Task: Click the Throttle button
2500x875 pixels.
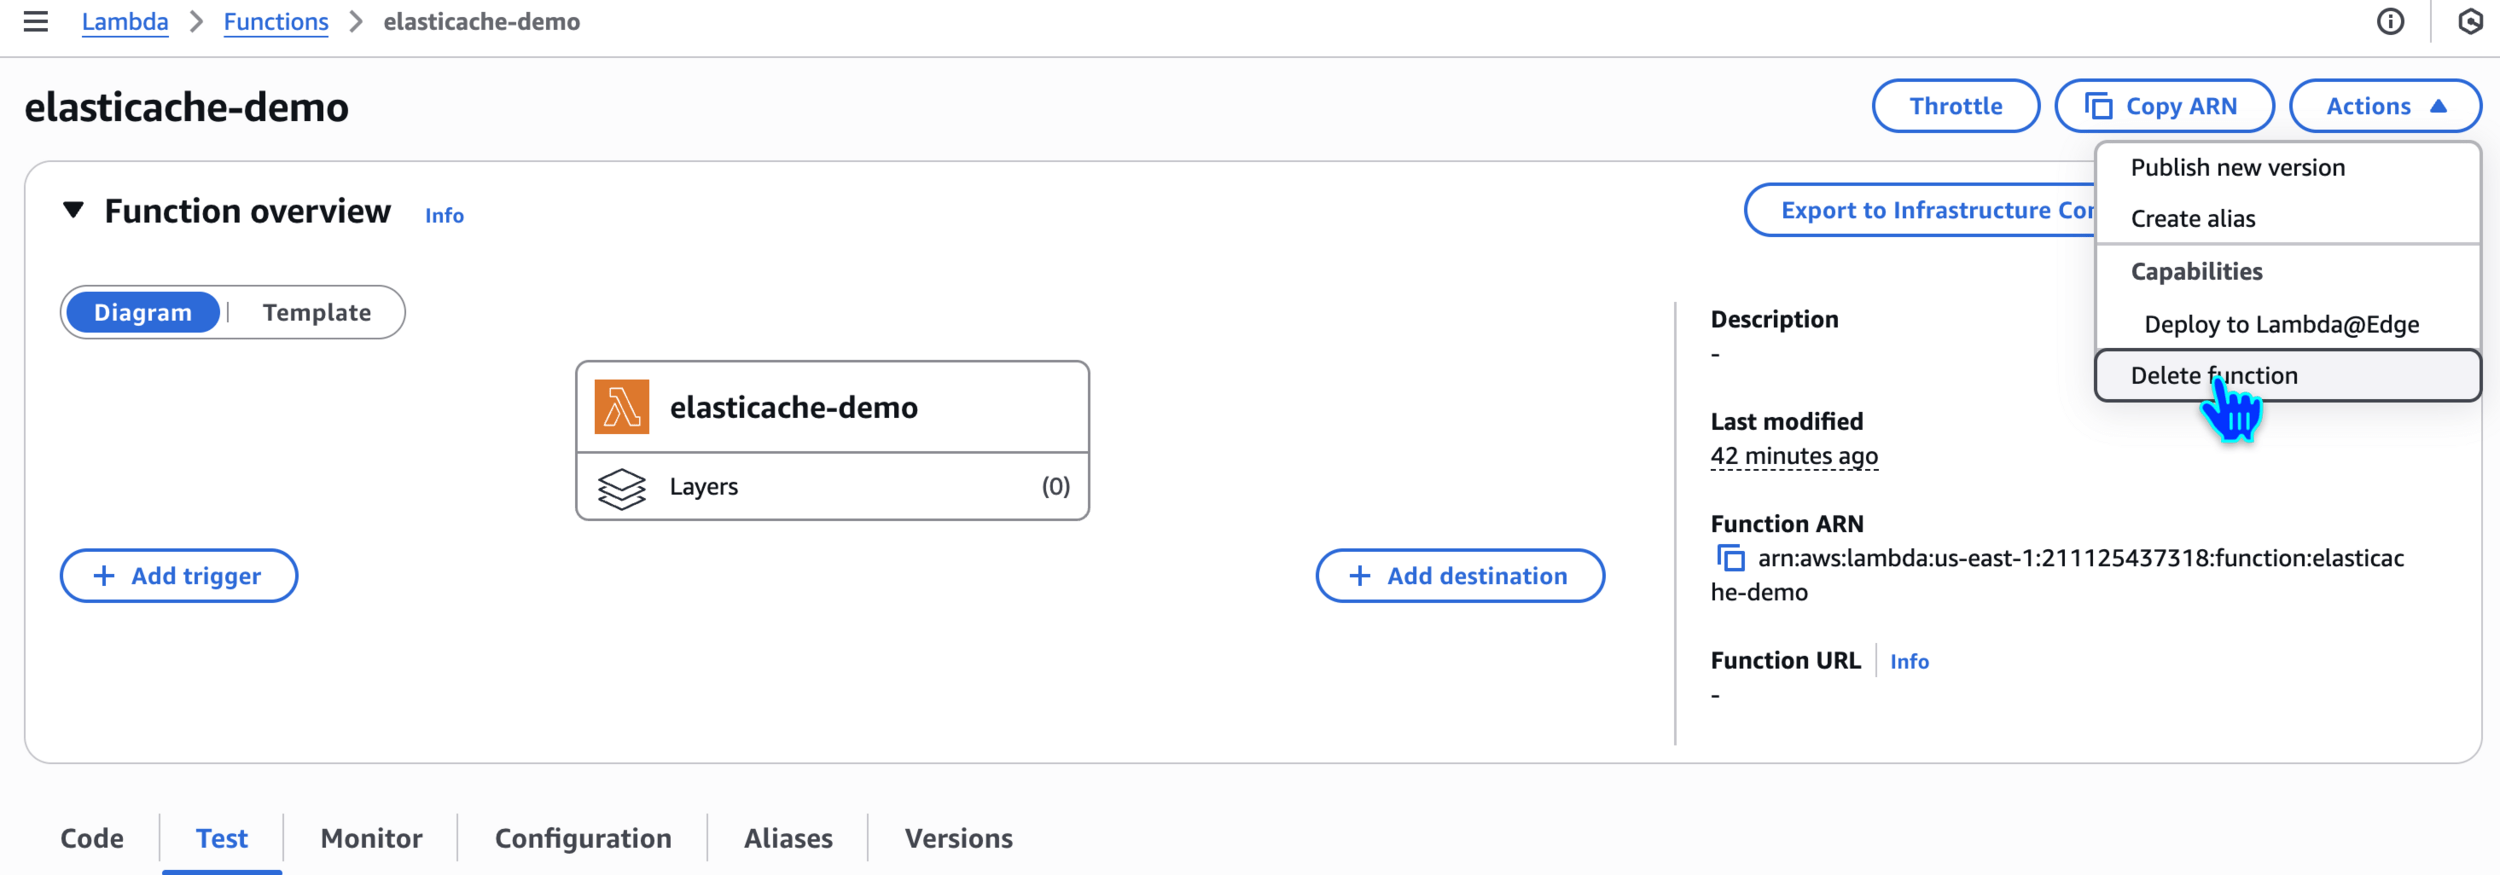Action: (x=1955, y=106)
